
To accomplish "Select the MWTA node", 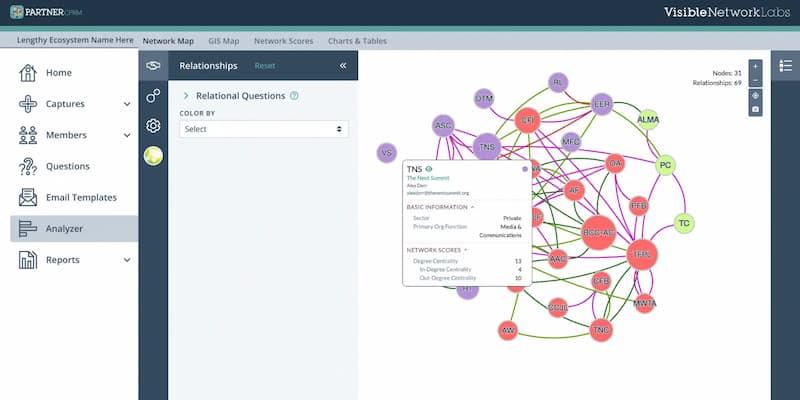I will coord(644,304).
